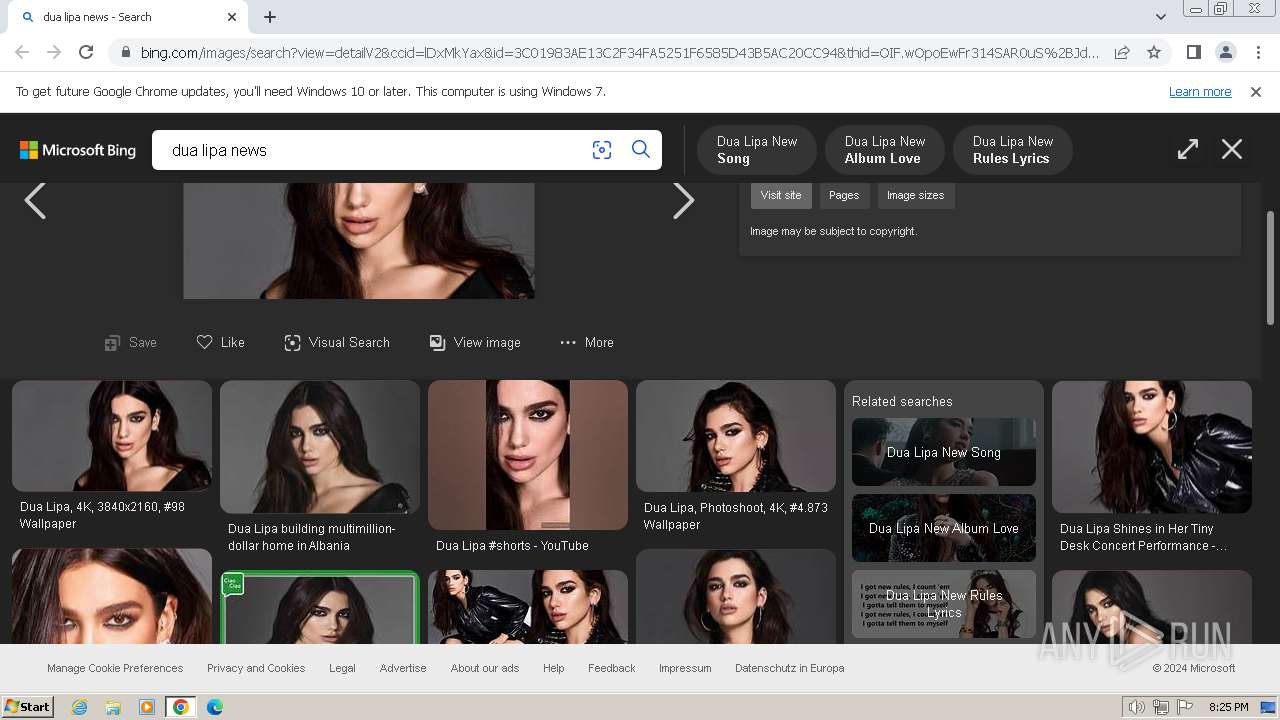The image size is (1280, 720).
Task: Click the Visit site button
Action: coord(781,195)
